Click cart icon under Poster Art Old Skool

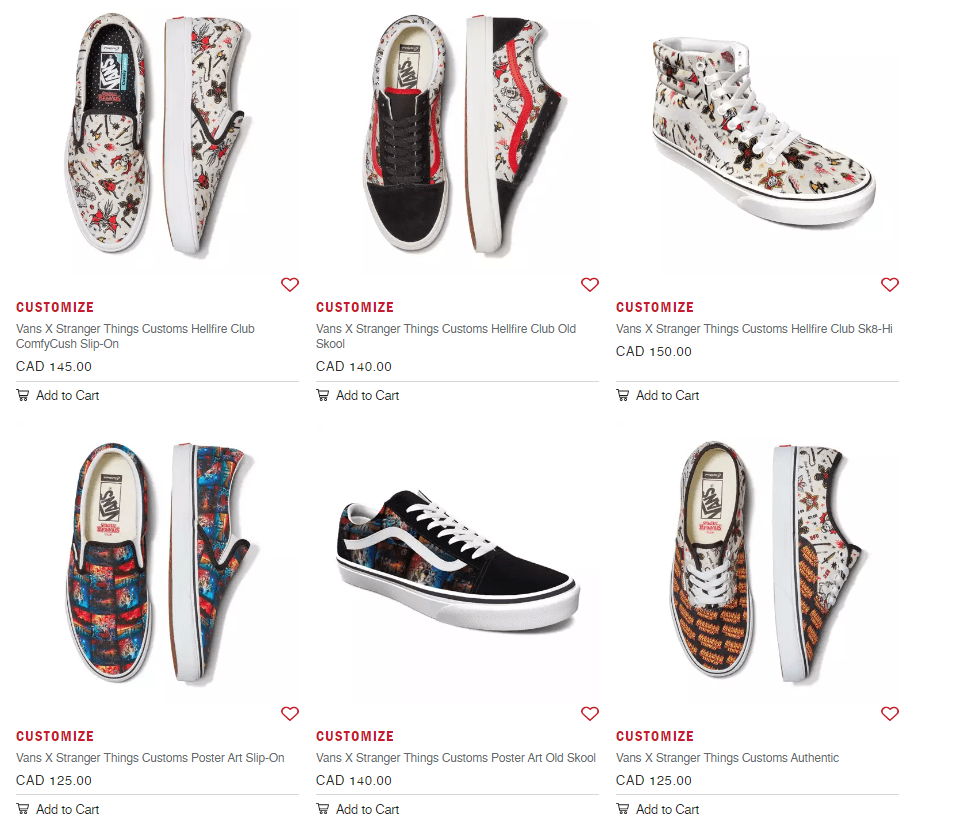[x=323, y=809]
